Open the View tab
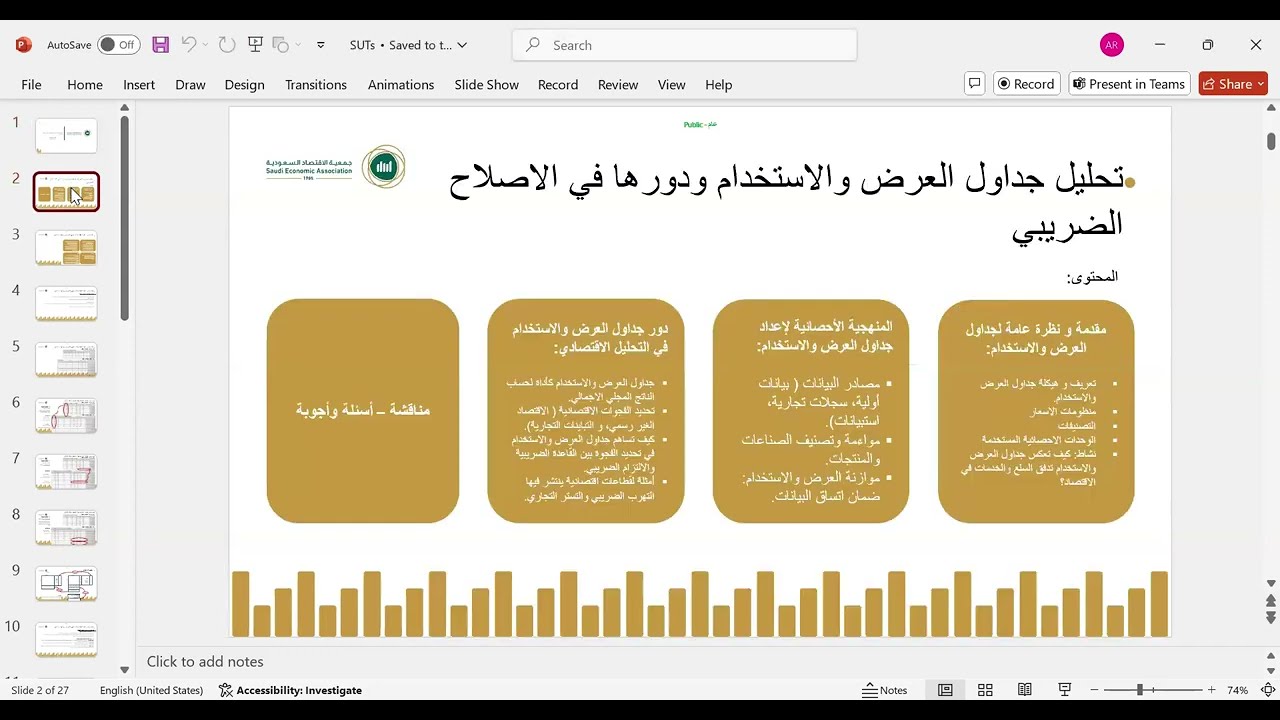 (671, 85)
